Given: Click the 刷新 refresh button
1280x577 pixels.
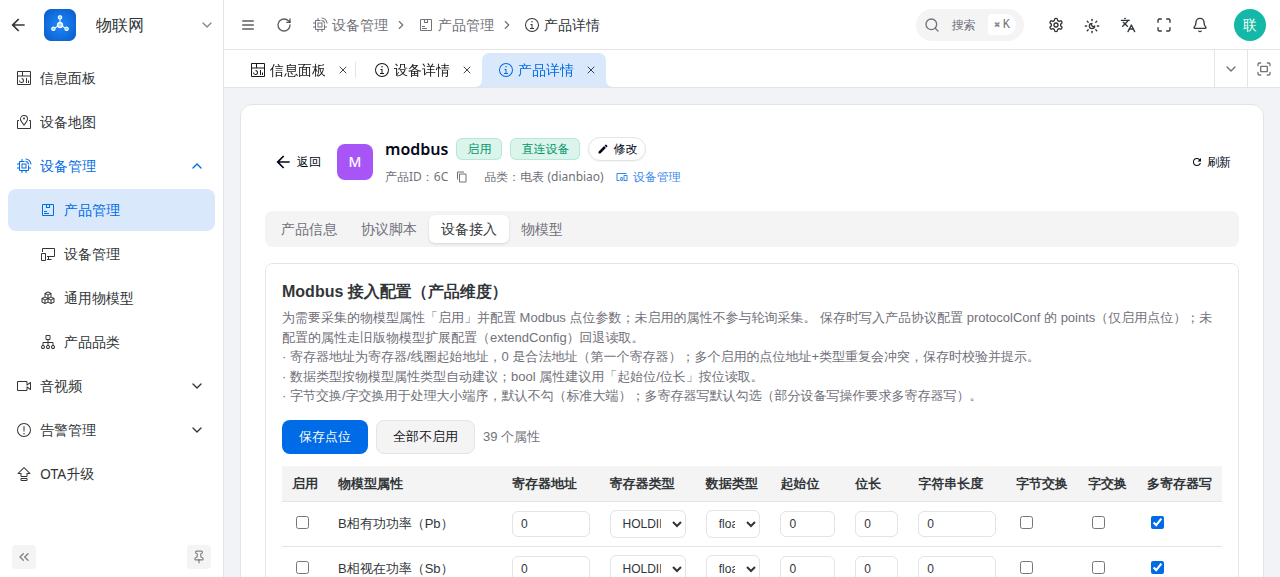Looking at the screenshot, I should tap(1211, 162).
